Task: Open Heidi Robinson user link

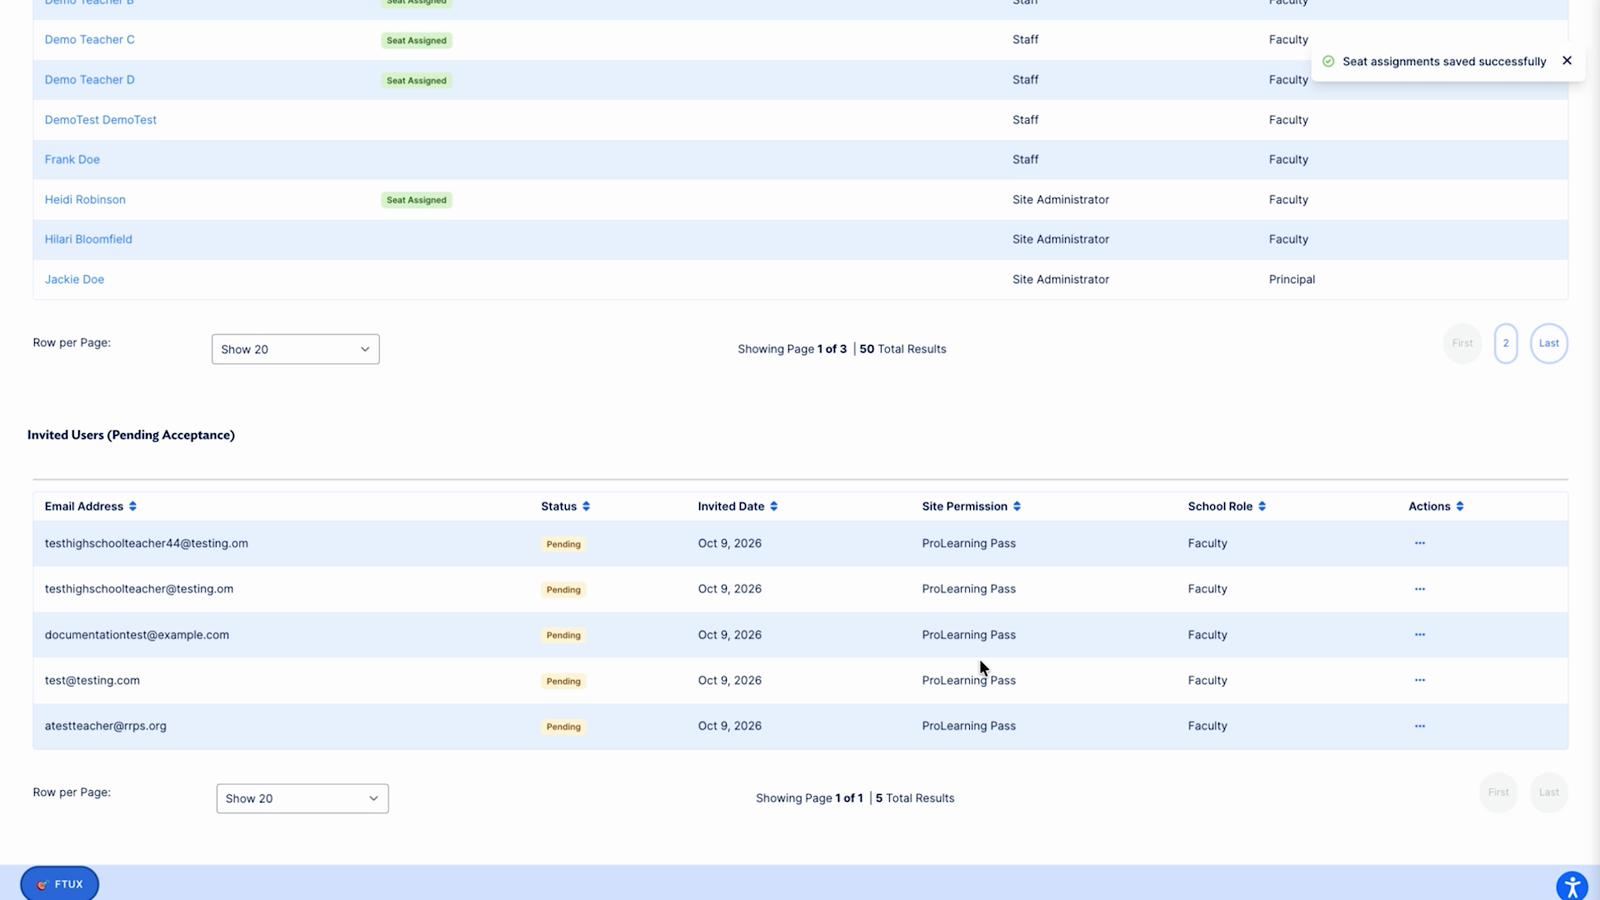Action: pyautogui.click(x=85, y=200)
